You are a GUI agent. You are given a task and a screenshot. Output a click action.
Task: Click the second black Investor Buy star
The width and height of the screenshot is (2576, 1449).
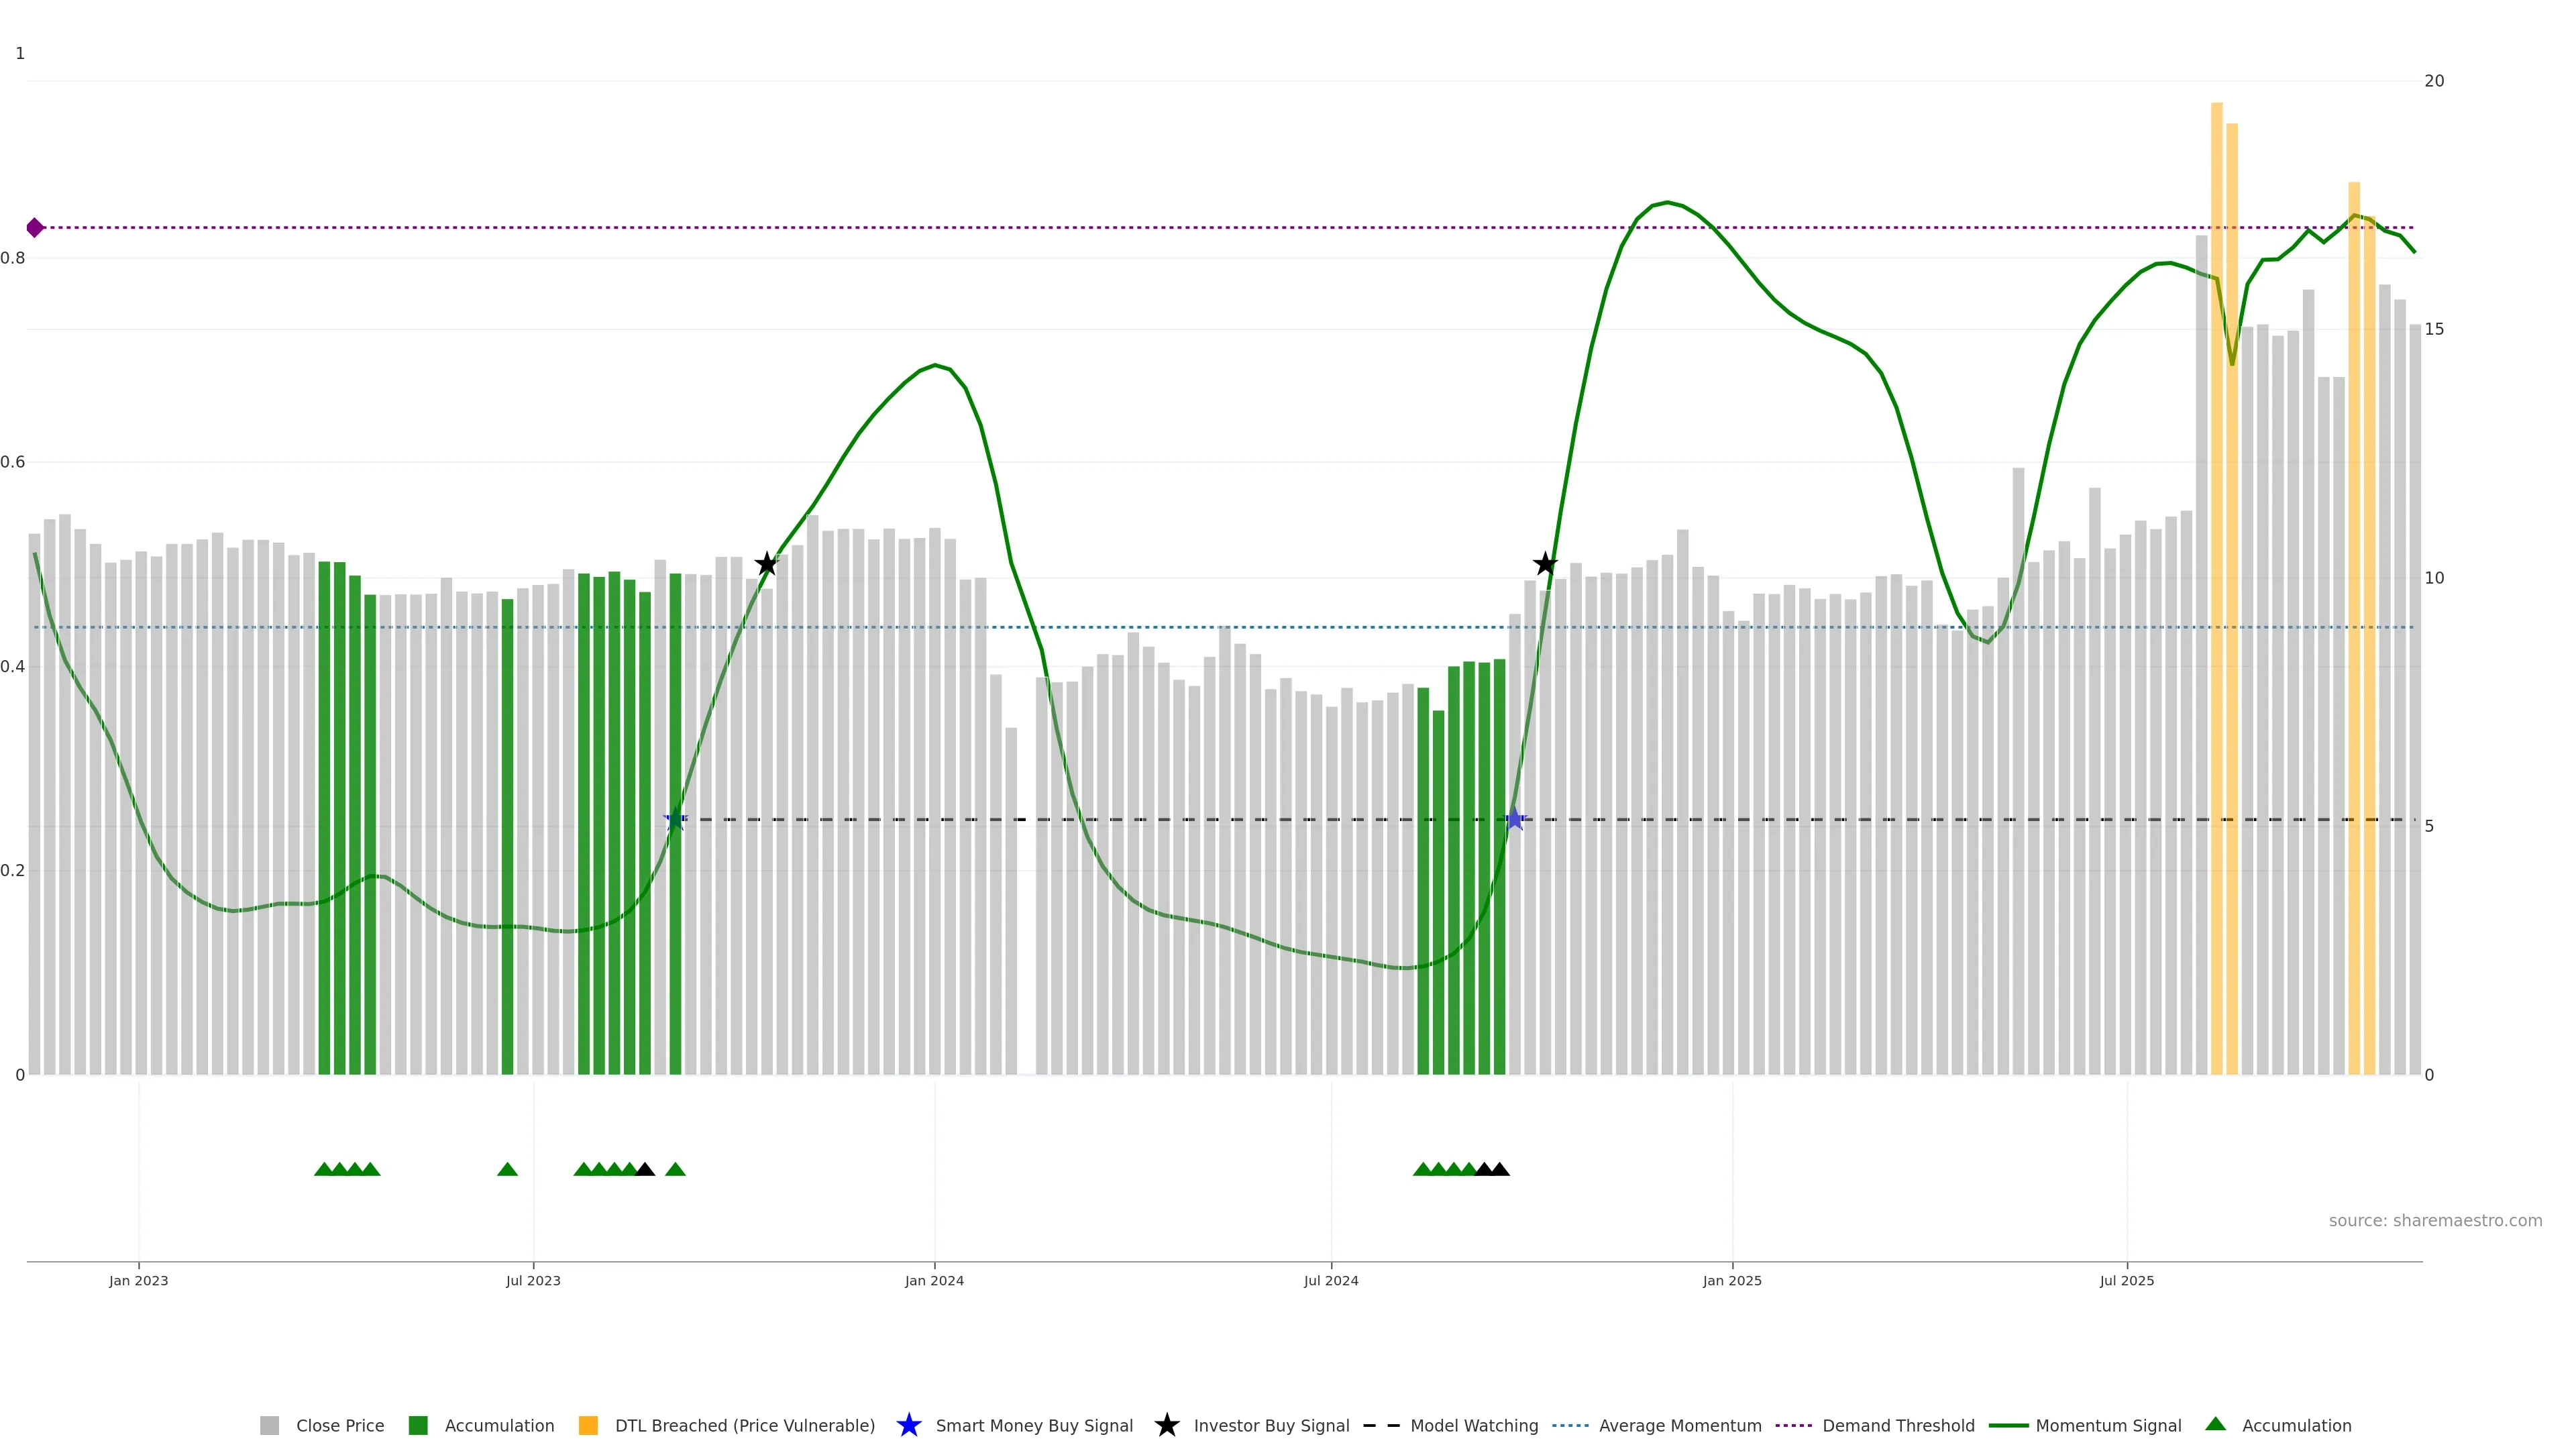(1545, 564)
